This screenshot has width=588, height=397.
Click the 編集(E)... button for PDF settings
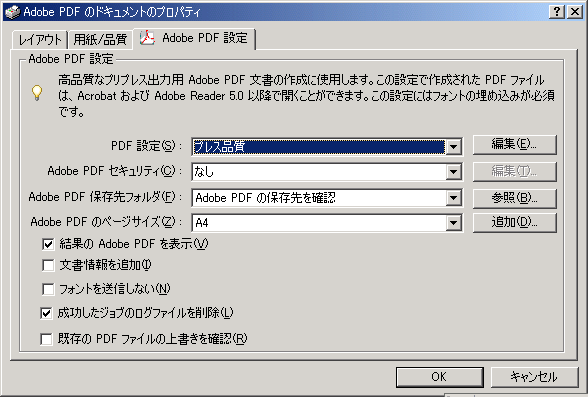coord(514,144)
